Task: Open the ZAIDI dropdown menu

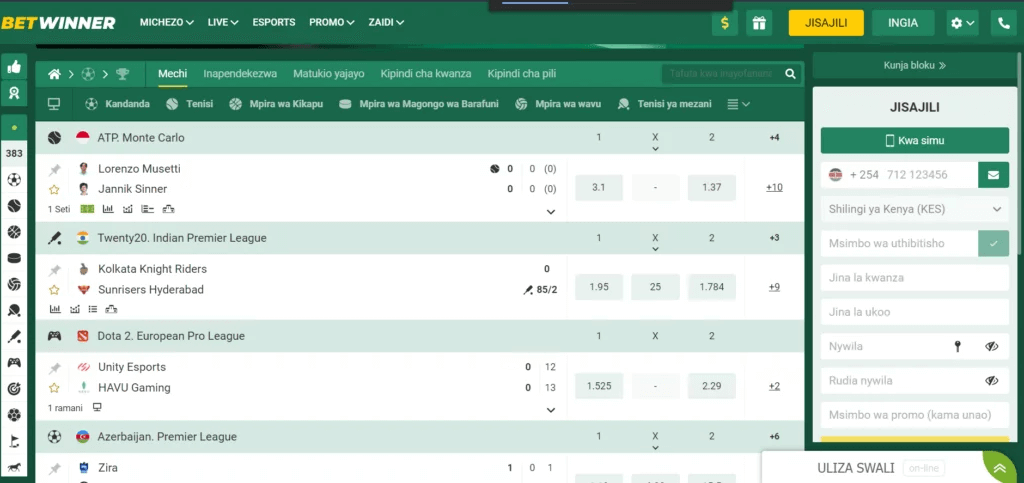Action: (x=386, y=22)
